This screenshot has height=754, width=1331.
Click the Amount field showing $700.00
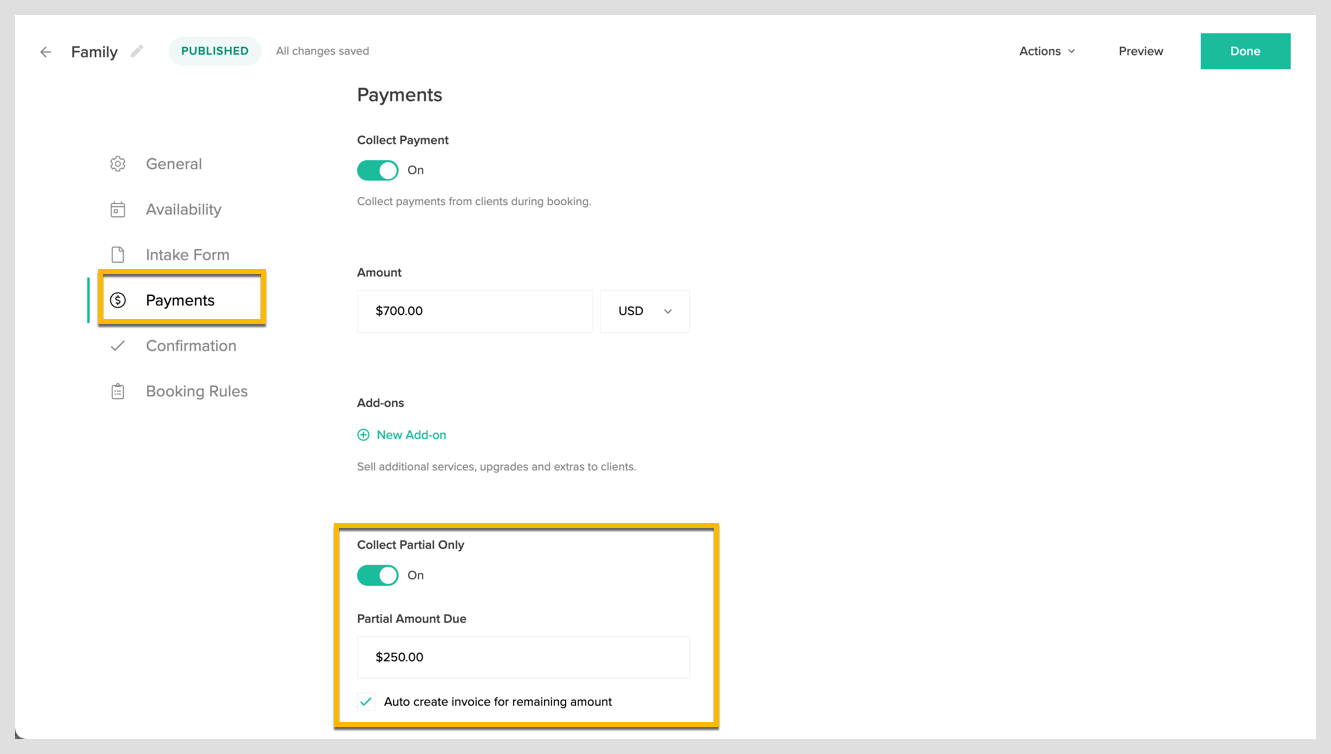pyautogui.click(x=475, y=311)
